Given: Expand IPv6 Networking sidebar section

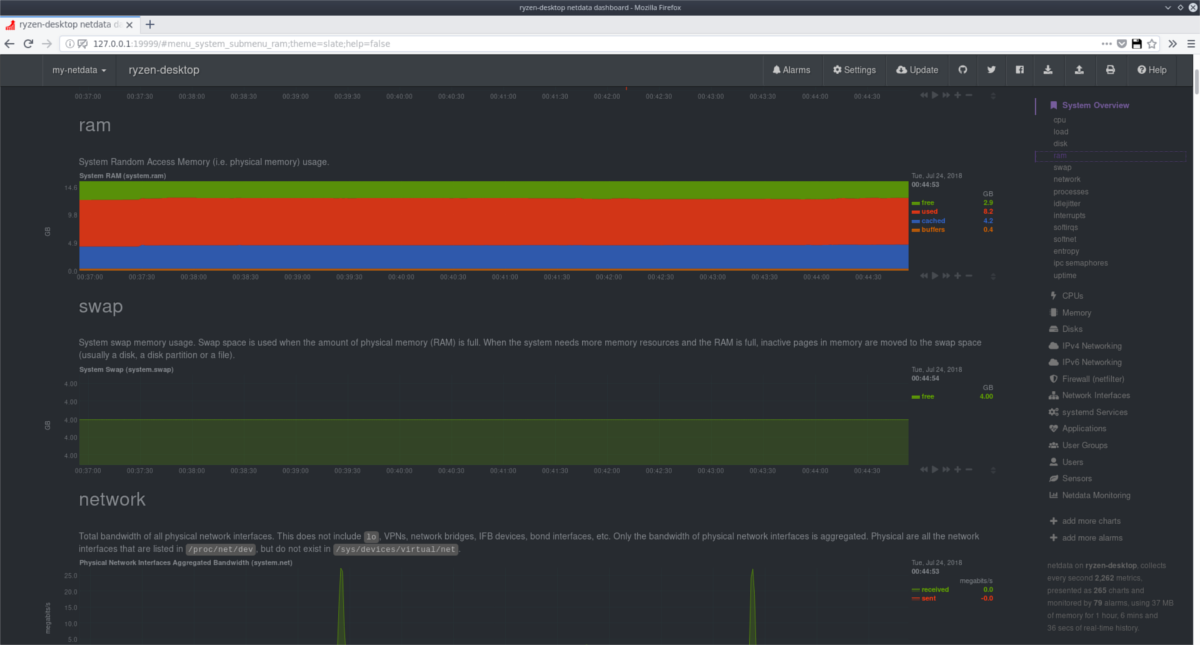Looking at the screenshot, I should pyautogui.click(x=1085, y=362).
